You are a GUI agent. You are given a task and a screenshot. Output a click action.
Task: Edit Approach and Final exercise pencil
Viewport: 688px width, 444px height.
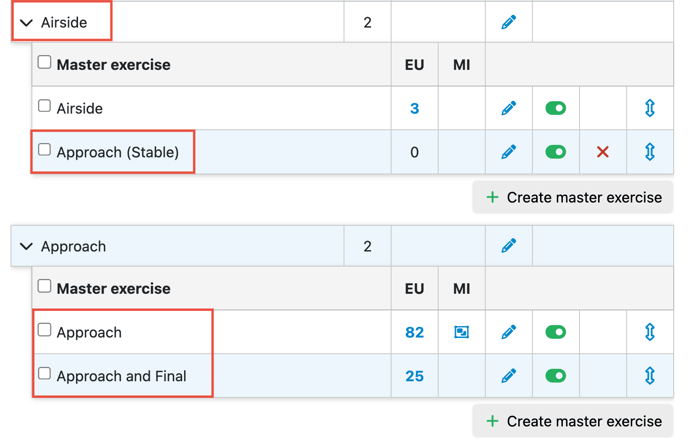[x=509, y=376]
